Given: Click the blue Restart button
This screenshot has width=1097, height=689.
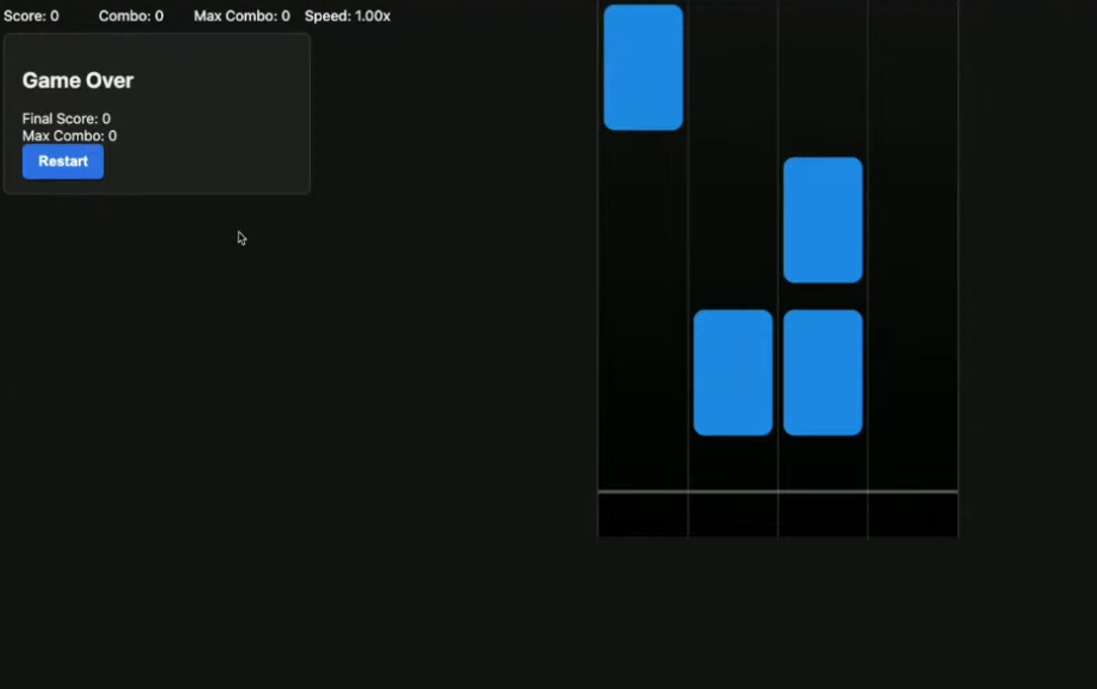Looking at the screenshot, I should coord(63,161).
